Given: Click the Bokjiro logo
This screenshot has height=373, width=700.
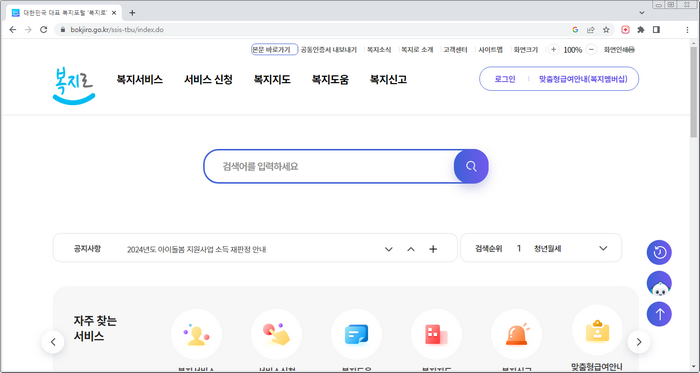Looking at the screenshot, I should coord(74,86).
